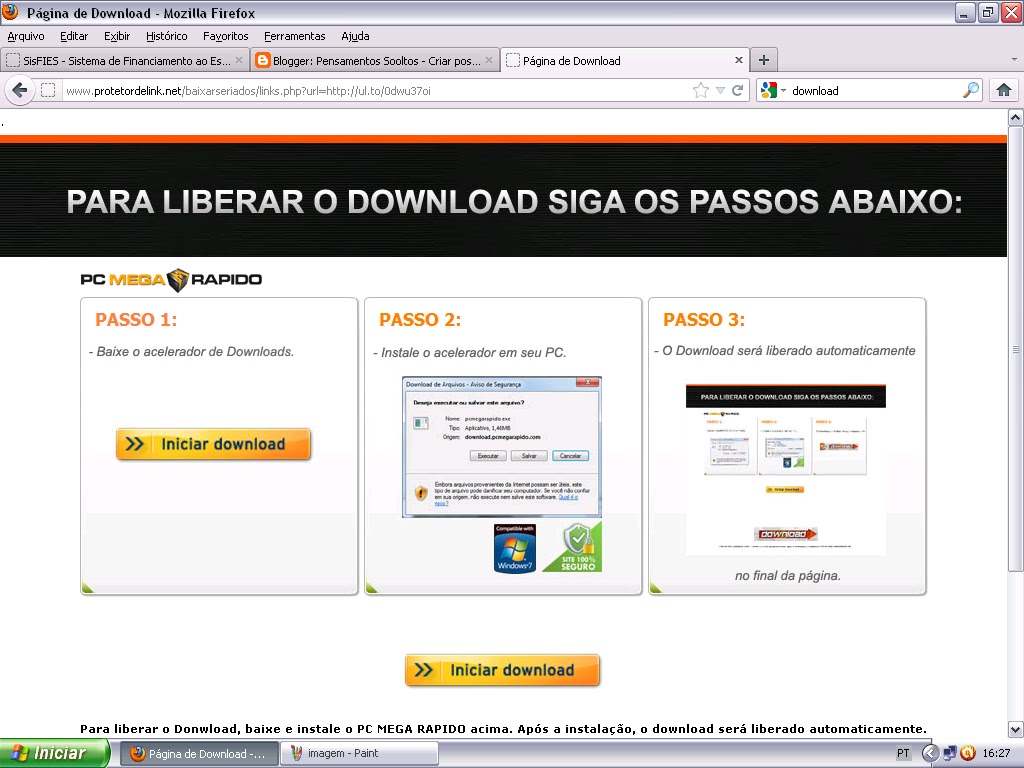Switch to imagem - Paint taskbar button
Image resolution: width=1024 pixels, height=768 pixels.
[x=359, y=754]
